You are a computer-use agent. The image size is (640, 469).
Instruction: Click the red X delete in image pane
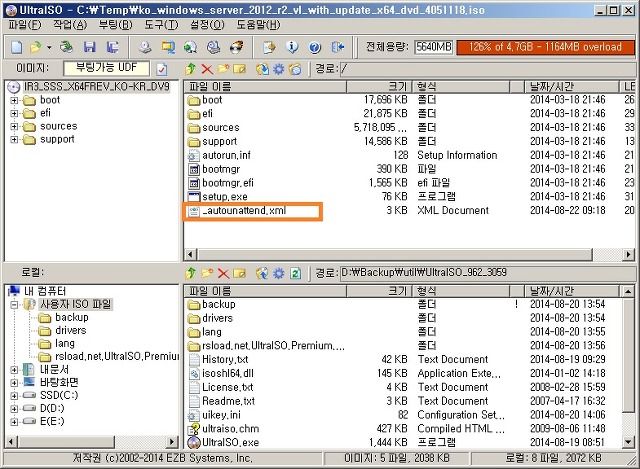pyautogui.click(x=207, y=69)
